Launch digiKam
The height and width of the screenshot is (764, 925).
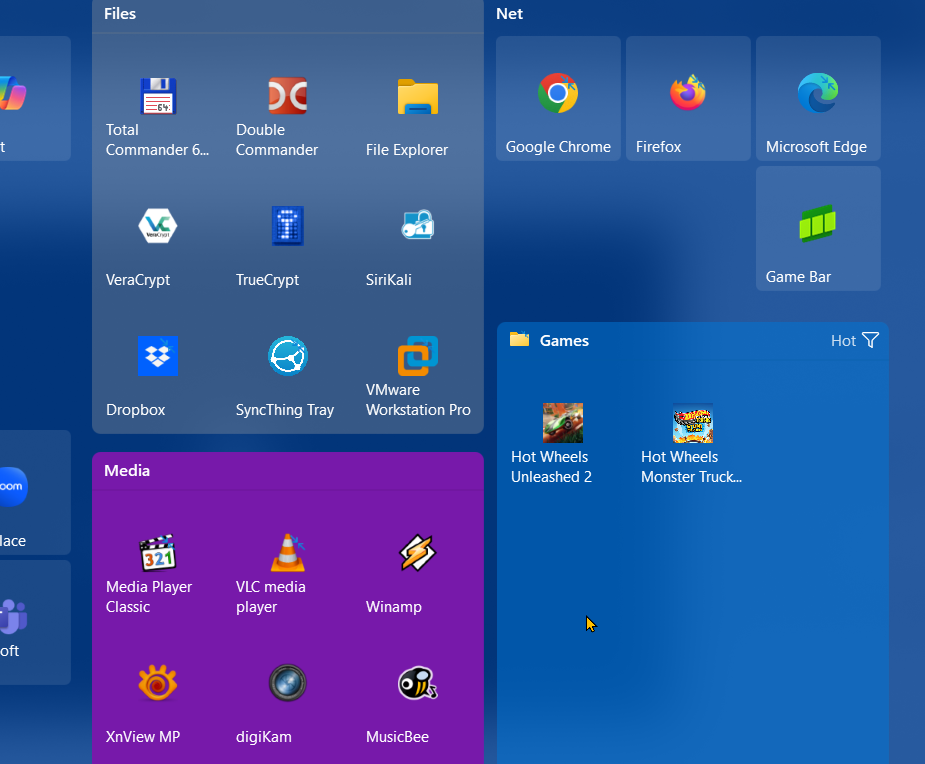[288, 700]
